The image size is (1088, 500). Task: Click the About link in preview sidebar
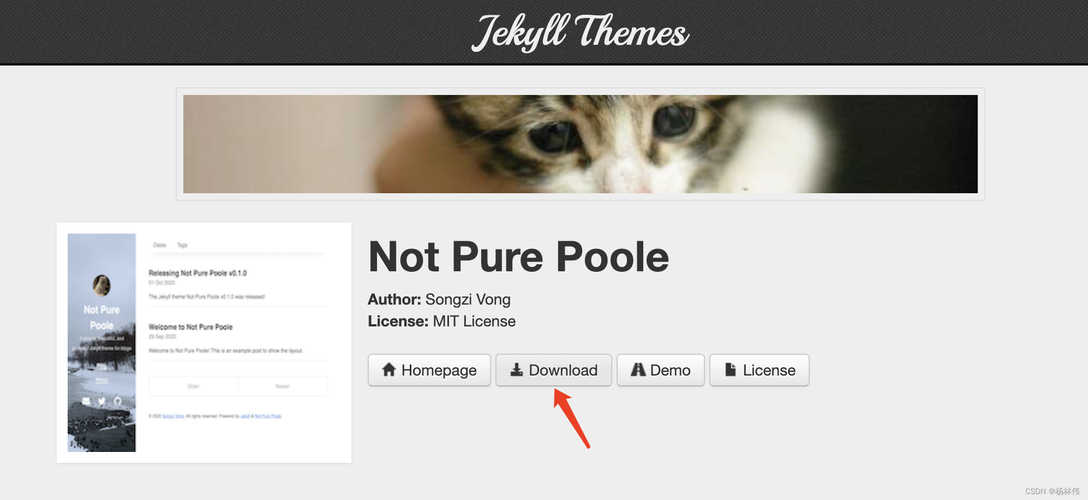point(101,381)
